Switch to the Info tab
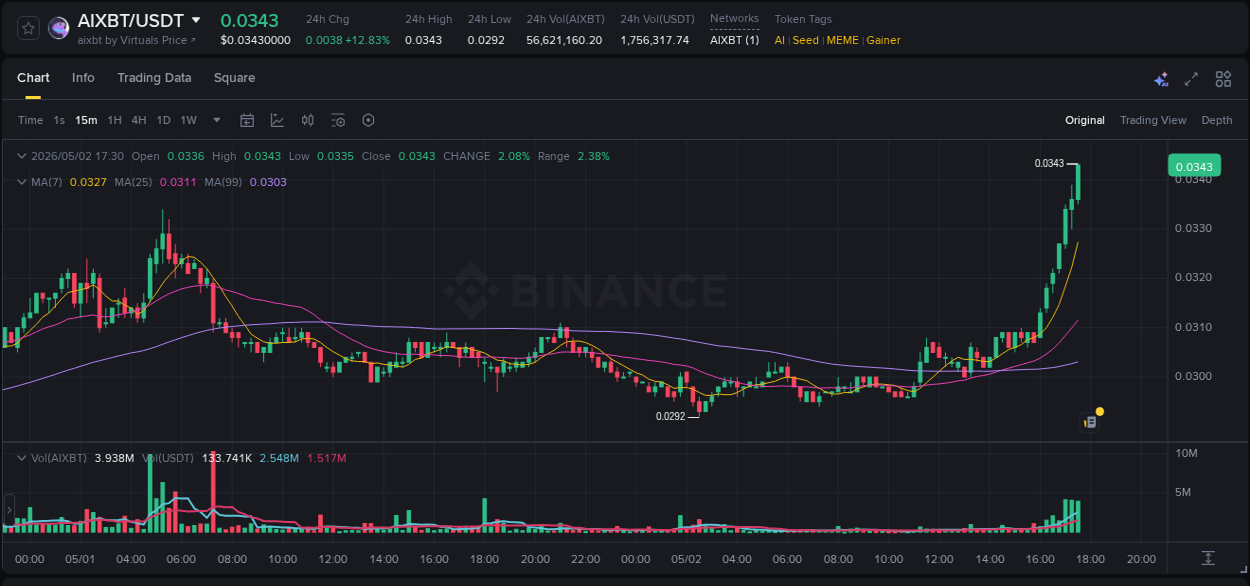 tap(83, 78)
